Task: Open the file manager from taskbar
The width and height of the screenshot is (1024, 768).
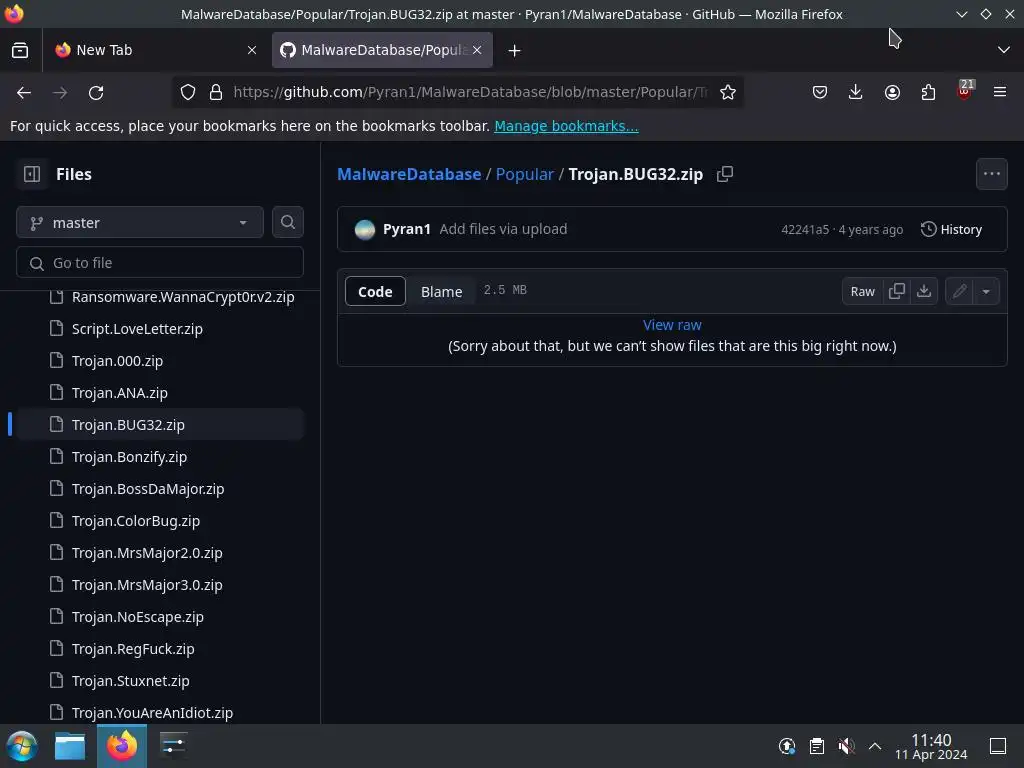Action: tap(70, 746)
